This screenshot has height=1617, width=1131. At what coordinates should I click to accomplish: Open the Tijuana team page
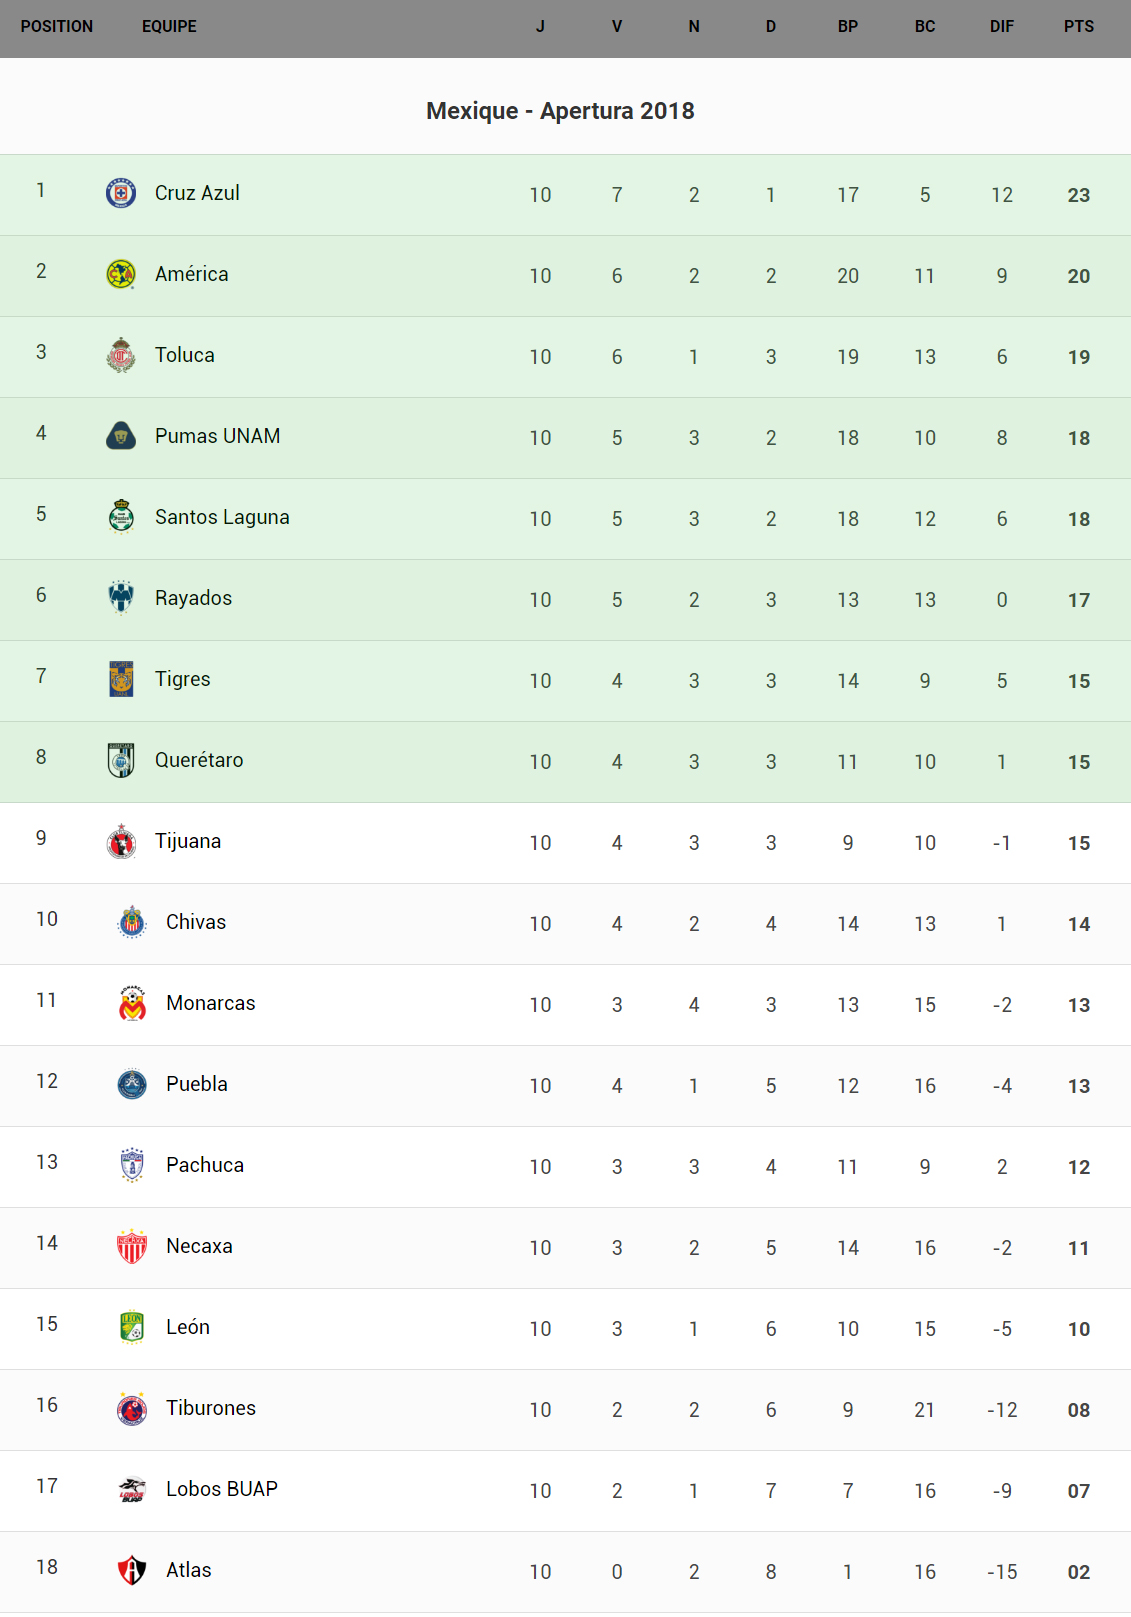pyautogui.click(x=188, y=841)
